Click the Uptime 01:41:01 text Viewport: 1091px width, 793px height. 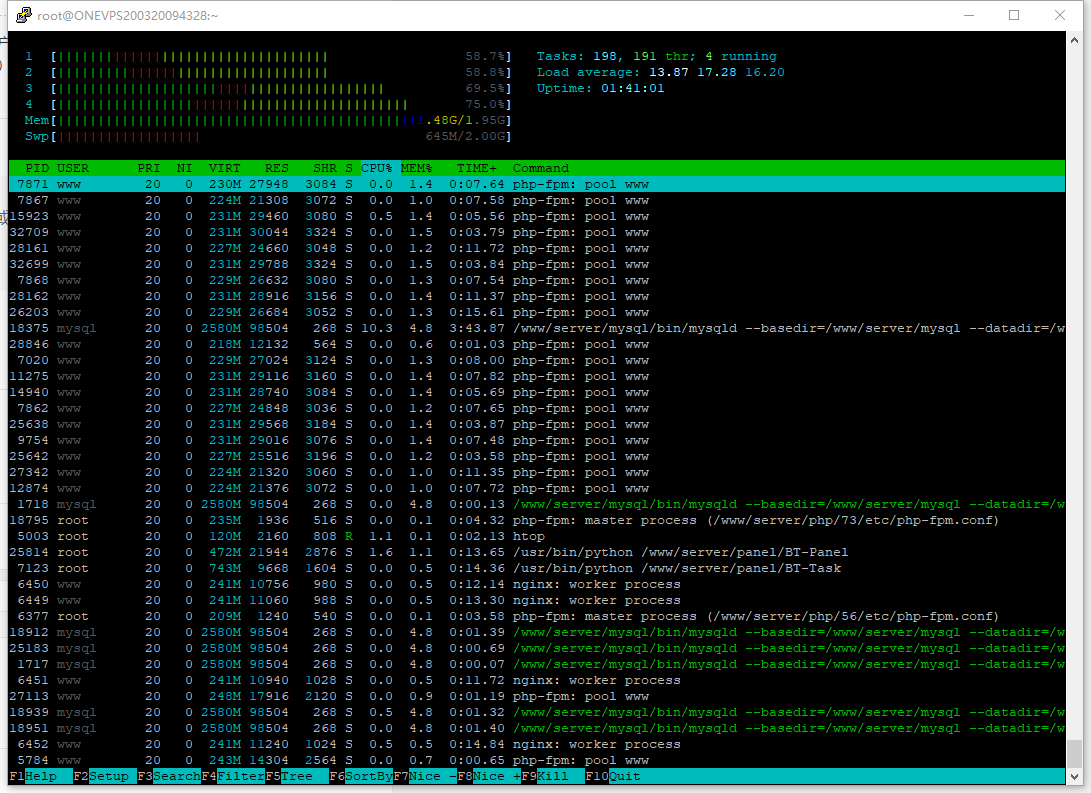pos(600,88)
